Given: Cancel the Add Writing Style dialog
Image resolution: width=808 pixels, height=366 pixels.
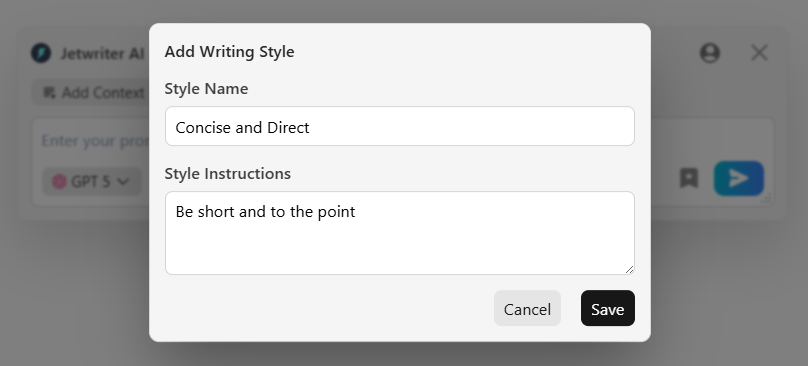Looking at the screenshot, I should pos(527,308).
